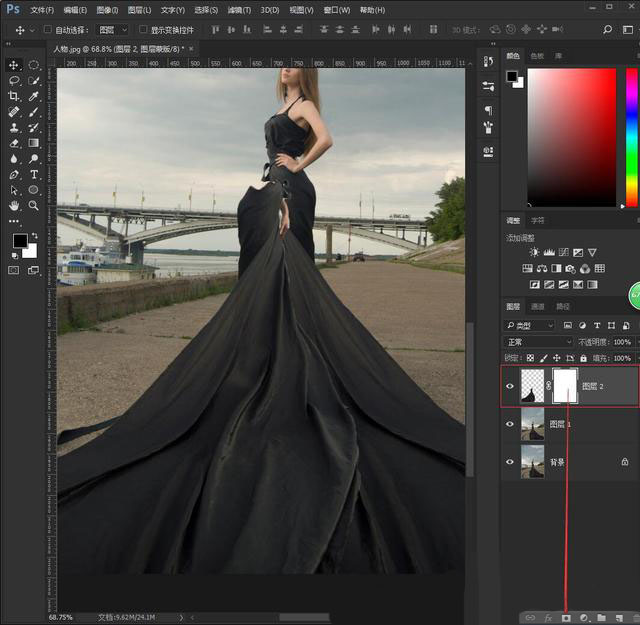Switch to the 色板 tab
Image resolution: width=640 pixels, height=625 pixels.
click(537, 56)
